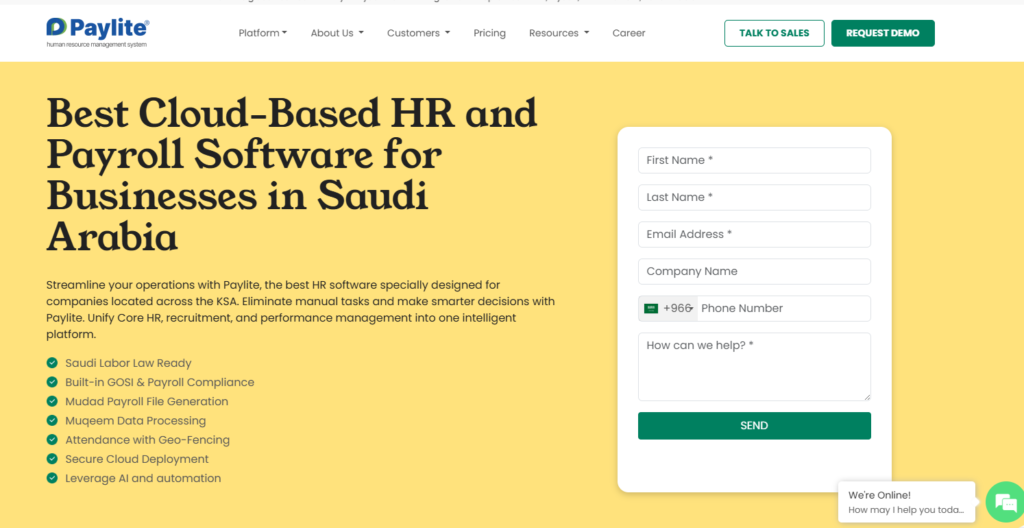This screenshot has height=528, width=1024.
Task: Click the checkmark icon beside Leverage AI and automation
Action: tap(52, 478)
